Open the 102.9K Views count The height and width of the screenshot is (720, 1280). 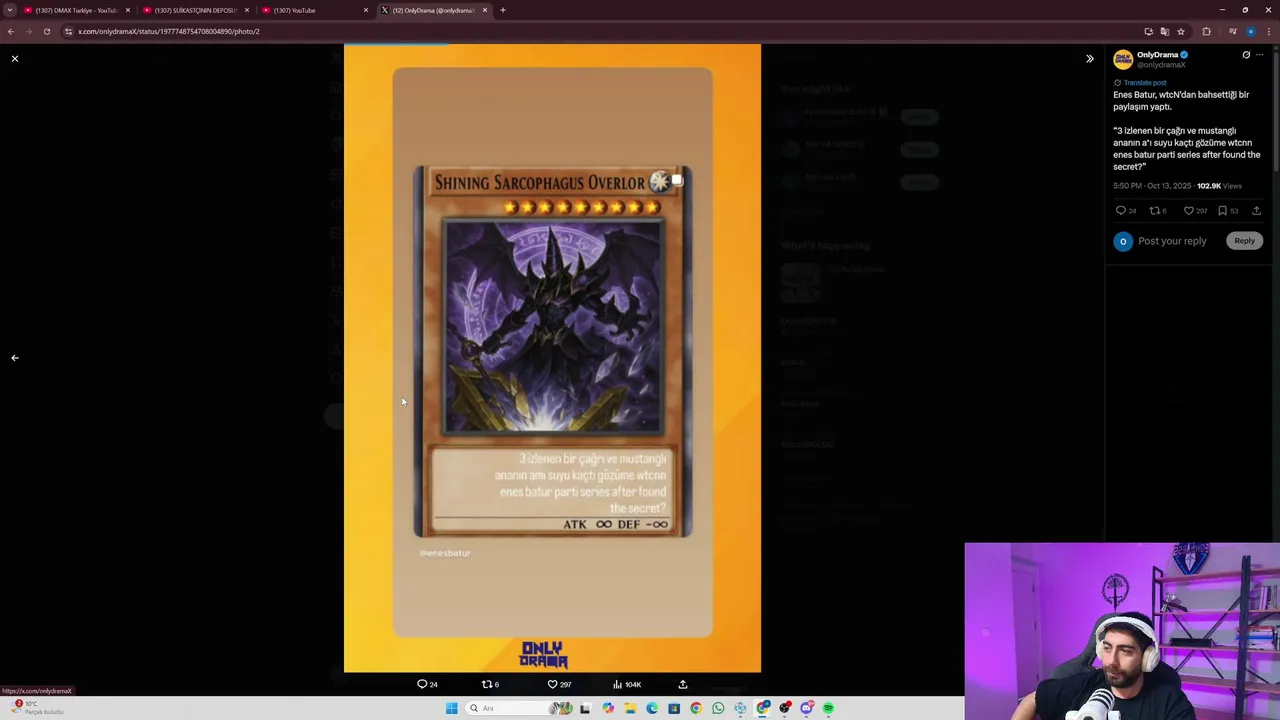click(x=1219, y=186)
